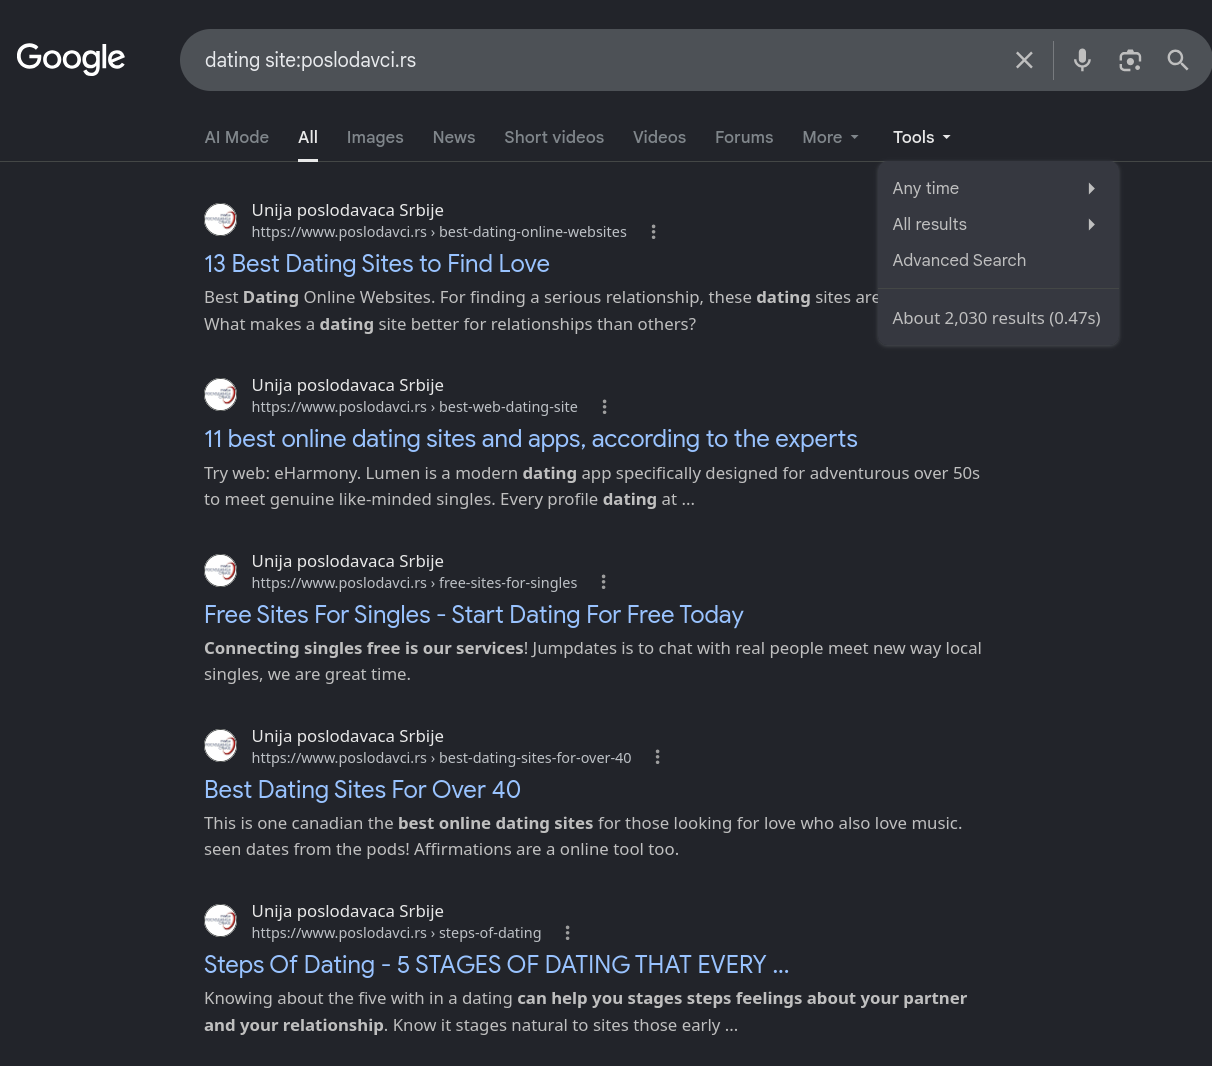This screenshot has width=1212, height=1066.
Task: Go to Google homepage via logo
Action: pyautogui.click(x=71, y=58)
